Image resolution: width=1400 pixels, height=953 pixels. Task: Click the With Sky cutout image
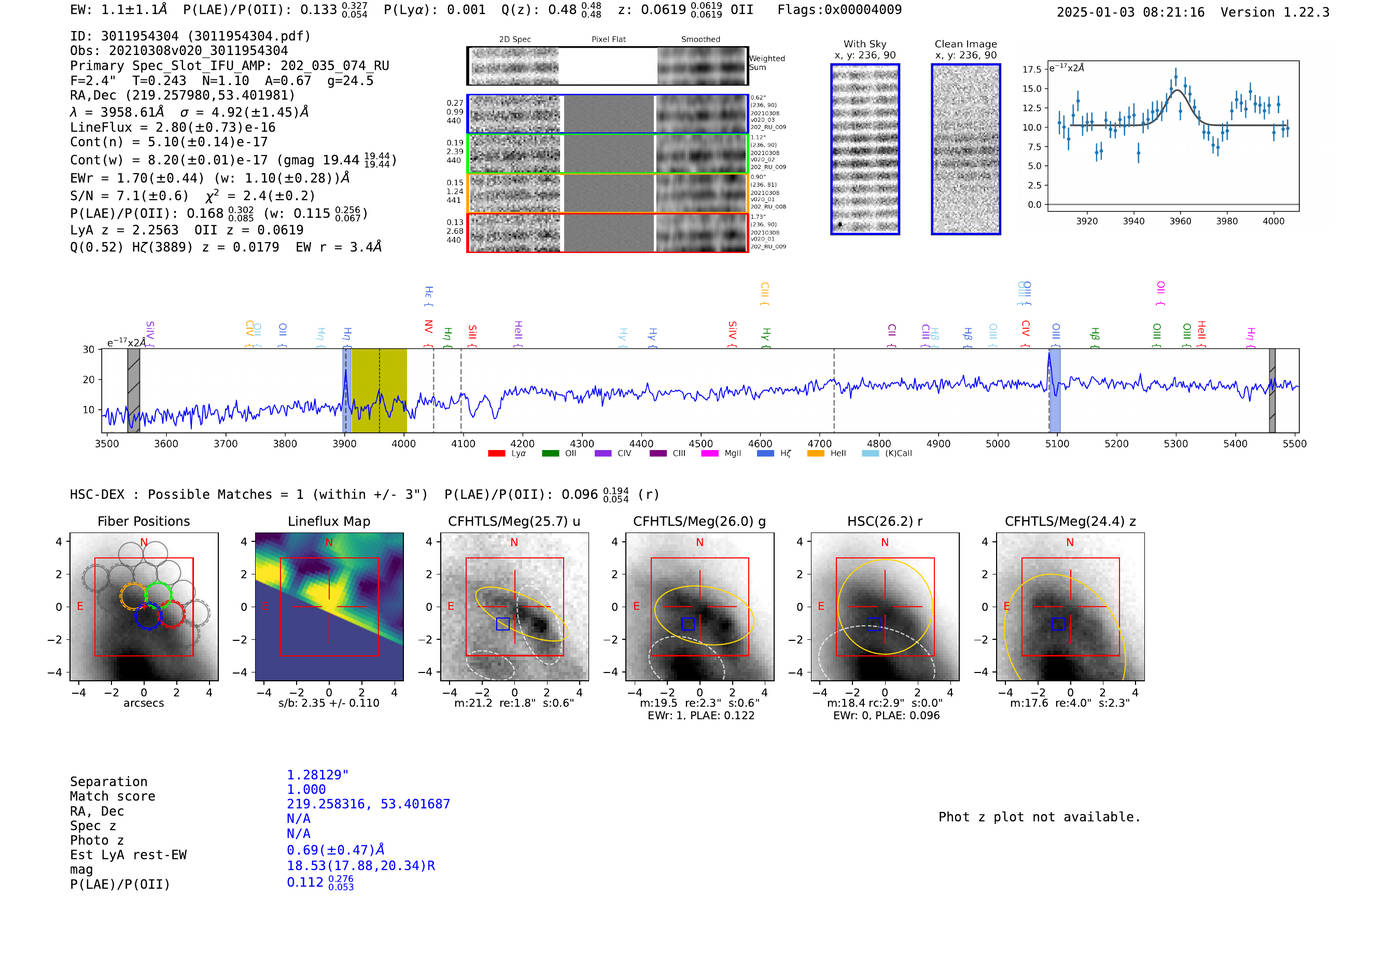865,149
